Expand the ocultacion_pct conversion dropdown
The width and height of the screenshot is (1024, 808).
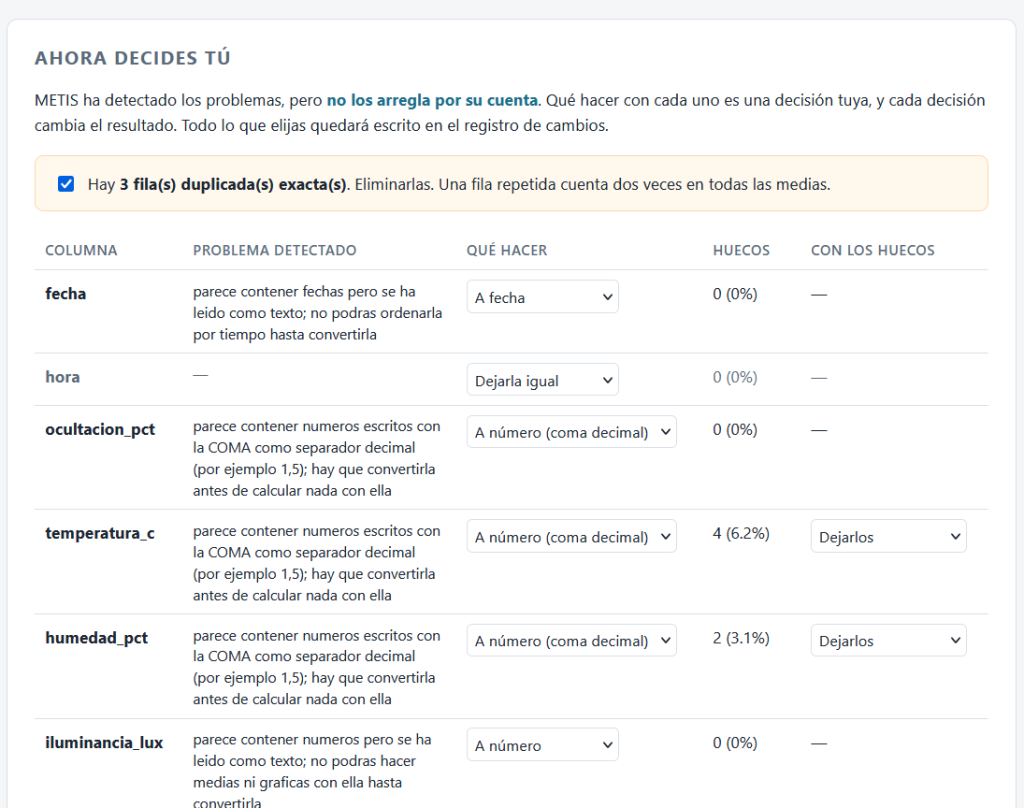[x=571, y=432]
